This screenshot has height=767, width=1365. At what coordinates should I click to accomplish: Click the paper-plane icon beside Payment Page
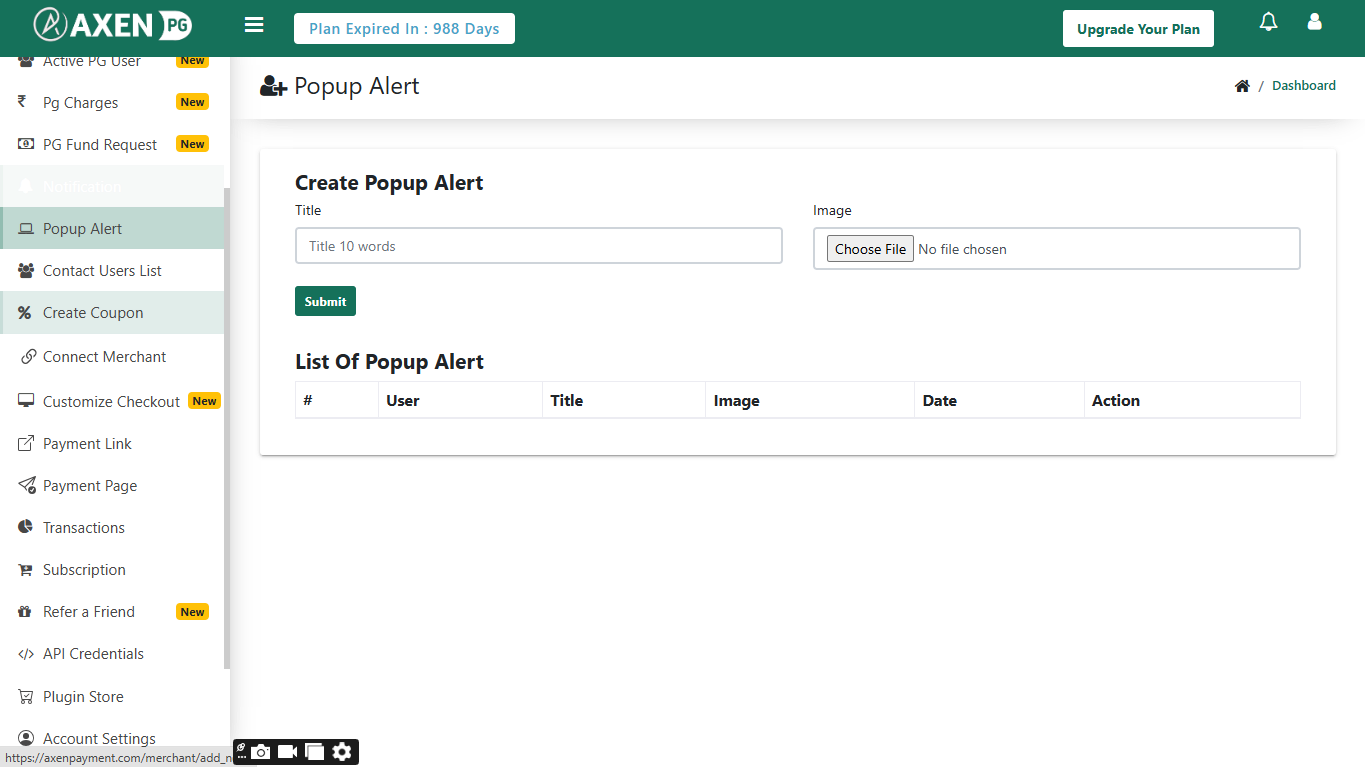(x=27, y=485)
